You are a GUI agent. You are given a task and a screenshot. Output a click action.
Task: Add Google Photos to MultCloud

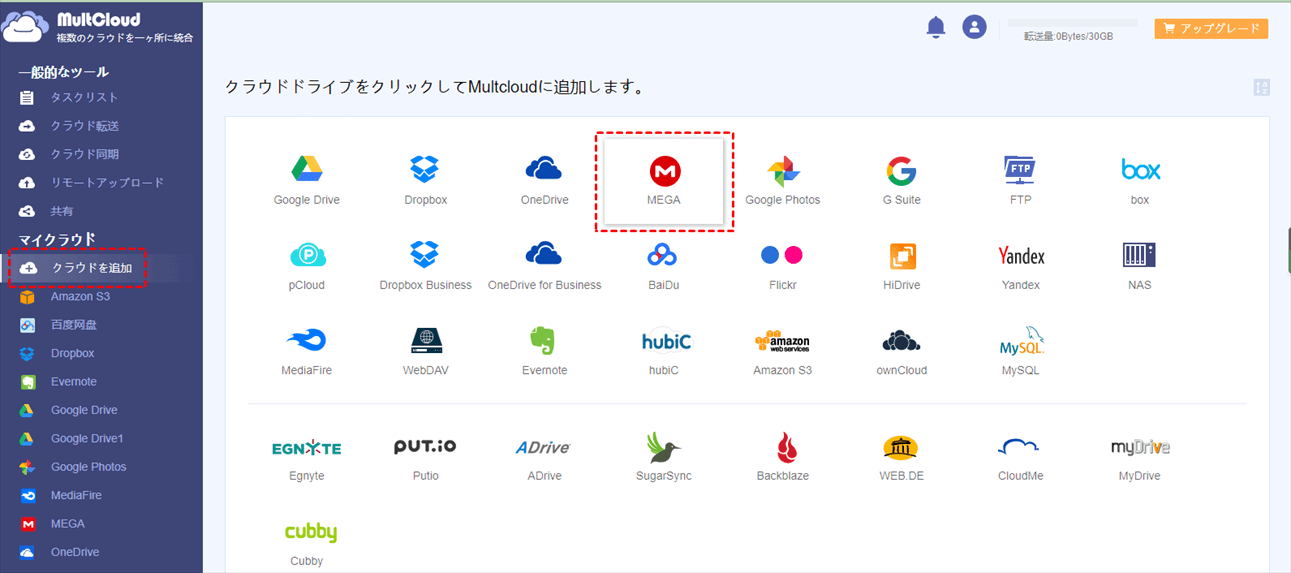pos(782,181)
